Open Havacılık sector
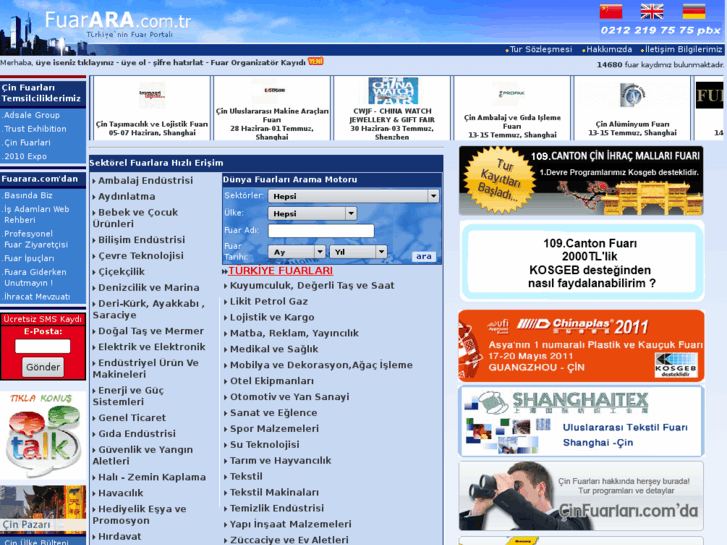This screenshot has height=545, width=727. (121, 493)
